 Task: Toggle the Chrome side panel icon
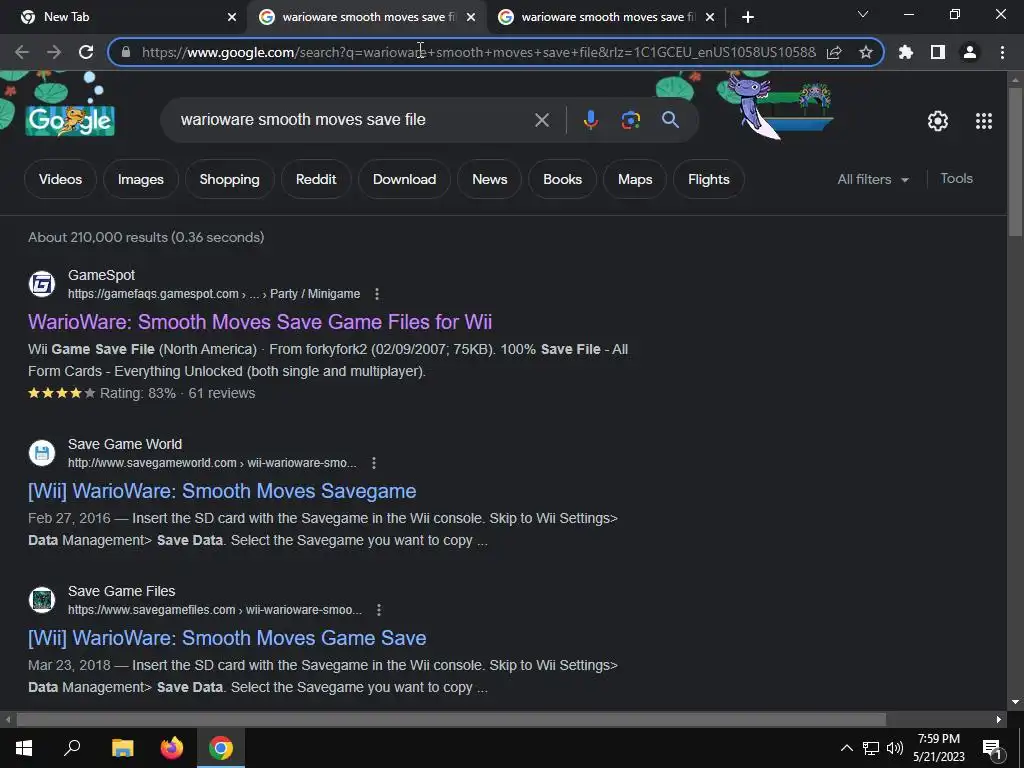coord(938,52)
